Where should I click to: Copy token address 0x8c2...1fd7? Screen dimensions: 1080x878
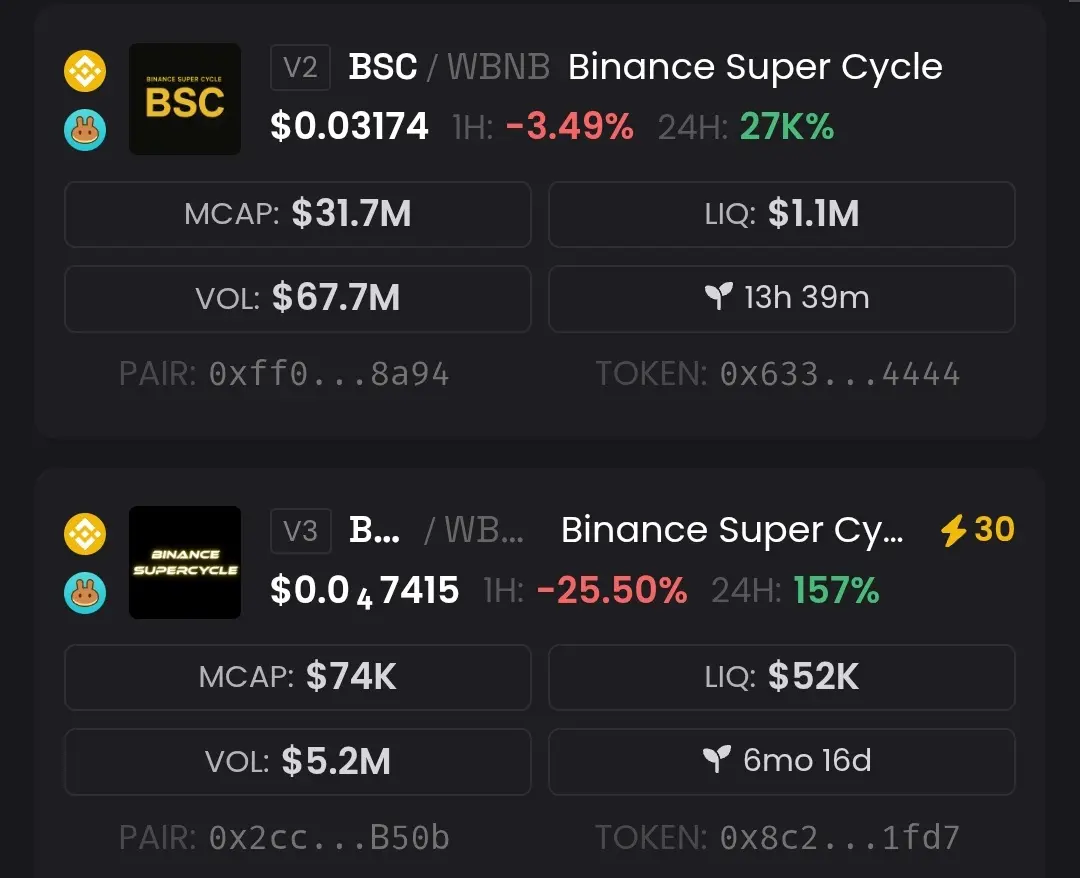[x=839, y=837]
